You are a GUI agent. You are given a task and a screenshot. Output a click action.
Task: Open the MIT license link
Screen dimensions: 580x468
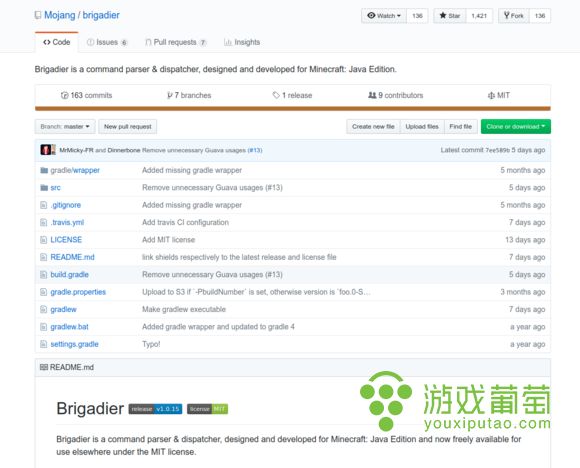coord(499,95)
